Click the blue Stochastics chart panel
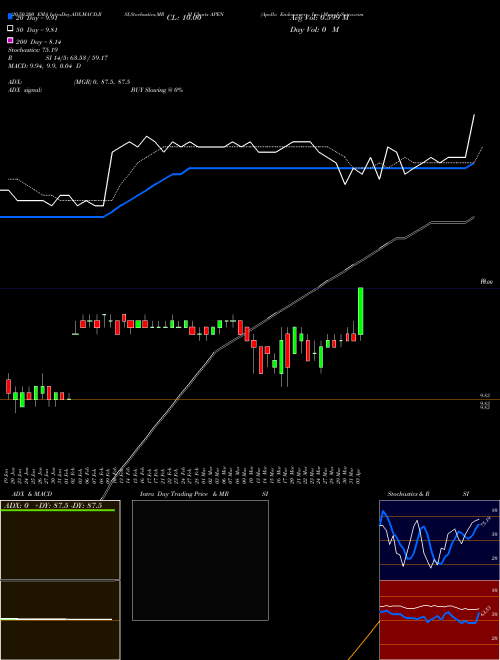500x660 pixels. [439, 540]
